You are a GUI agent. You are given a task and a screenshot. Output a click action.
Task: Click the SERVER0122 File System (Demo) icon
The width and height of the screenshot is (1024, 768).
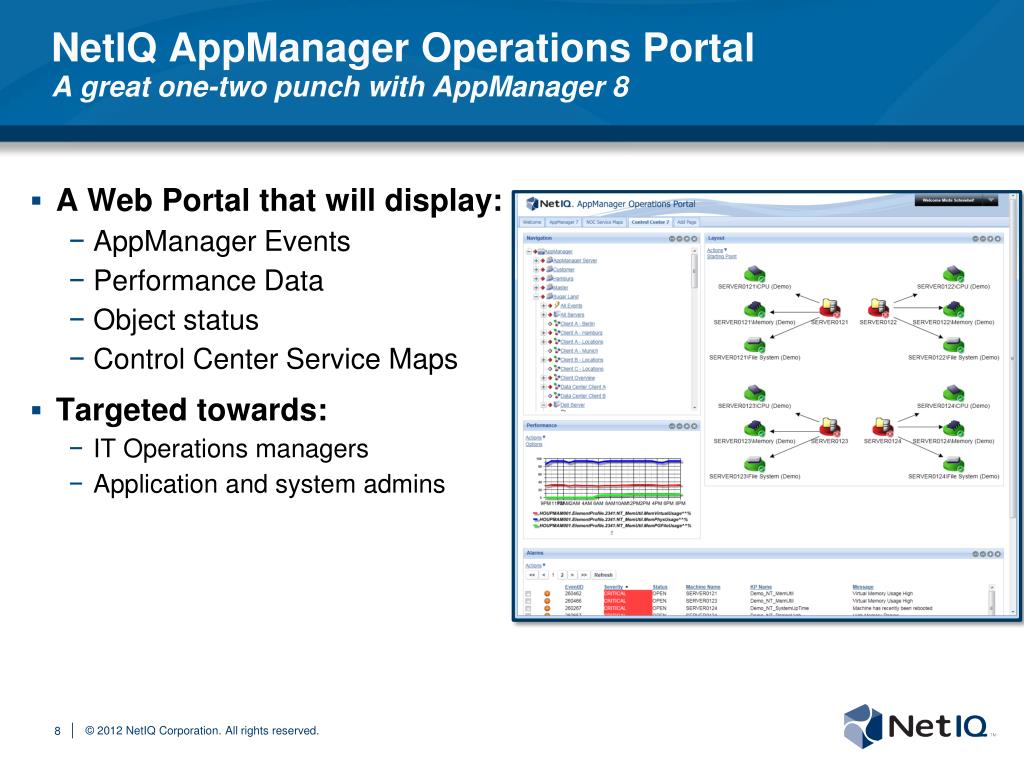(x=953, y=345)
